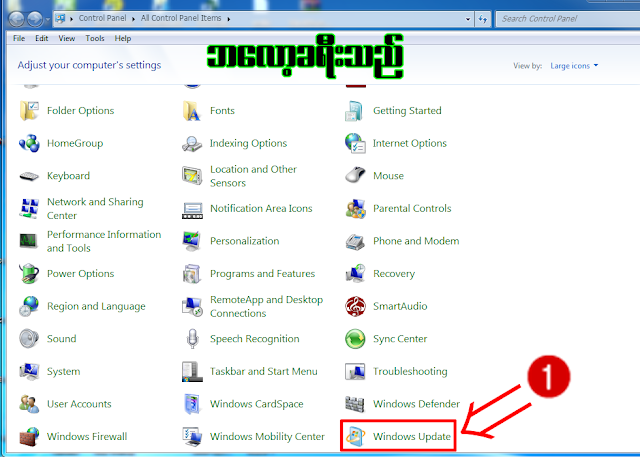Expand the View by Large icons dropdown

tap(574, 66)
